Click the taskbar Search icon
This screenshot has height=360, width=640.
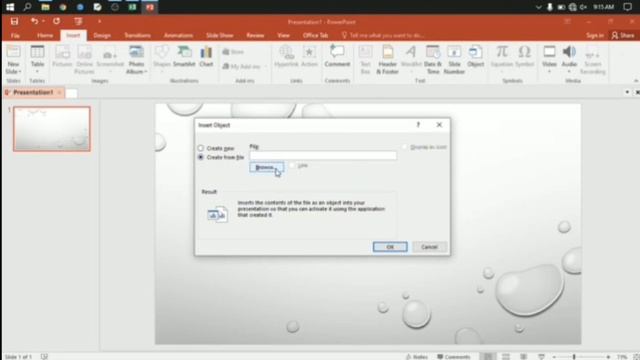[x=27, y=7]
